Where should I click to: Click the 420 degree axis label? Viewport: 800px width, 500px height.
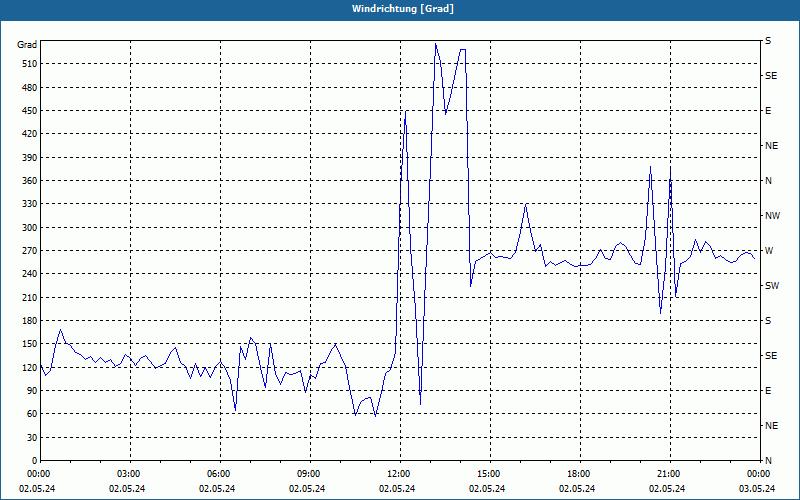30,134
